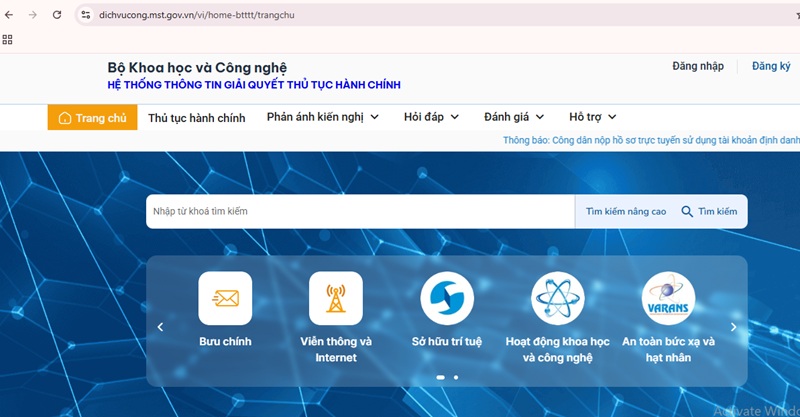Expand the Phản ánh kiến nghị dropdown
Image resolution: width=800 pixels, height=417 pixels.
pos(322,117)
